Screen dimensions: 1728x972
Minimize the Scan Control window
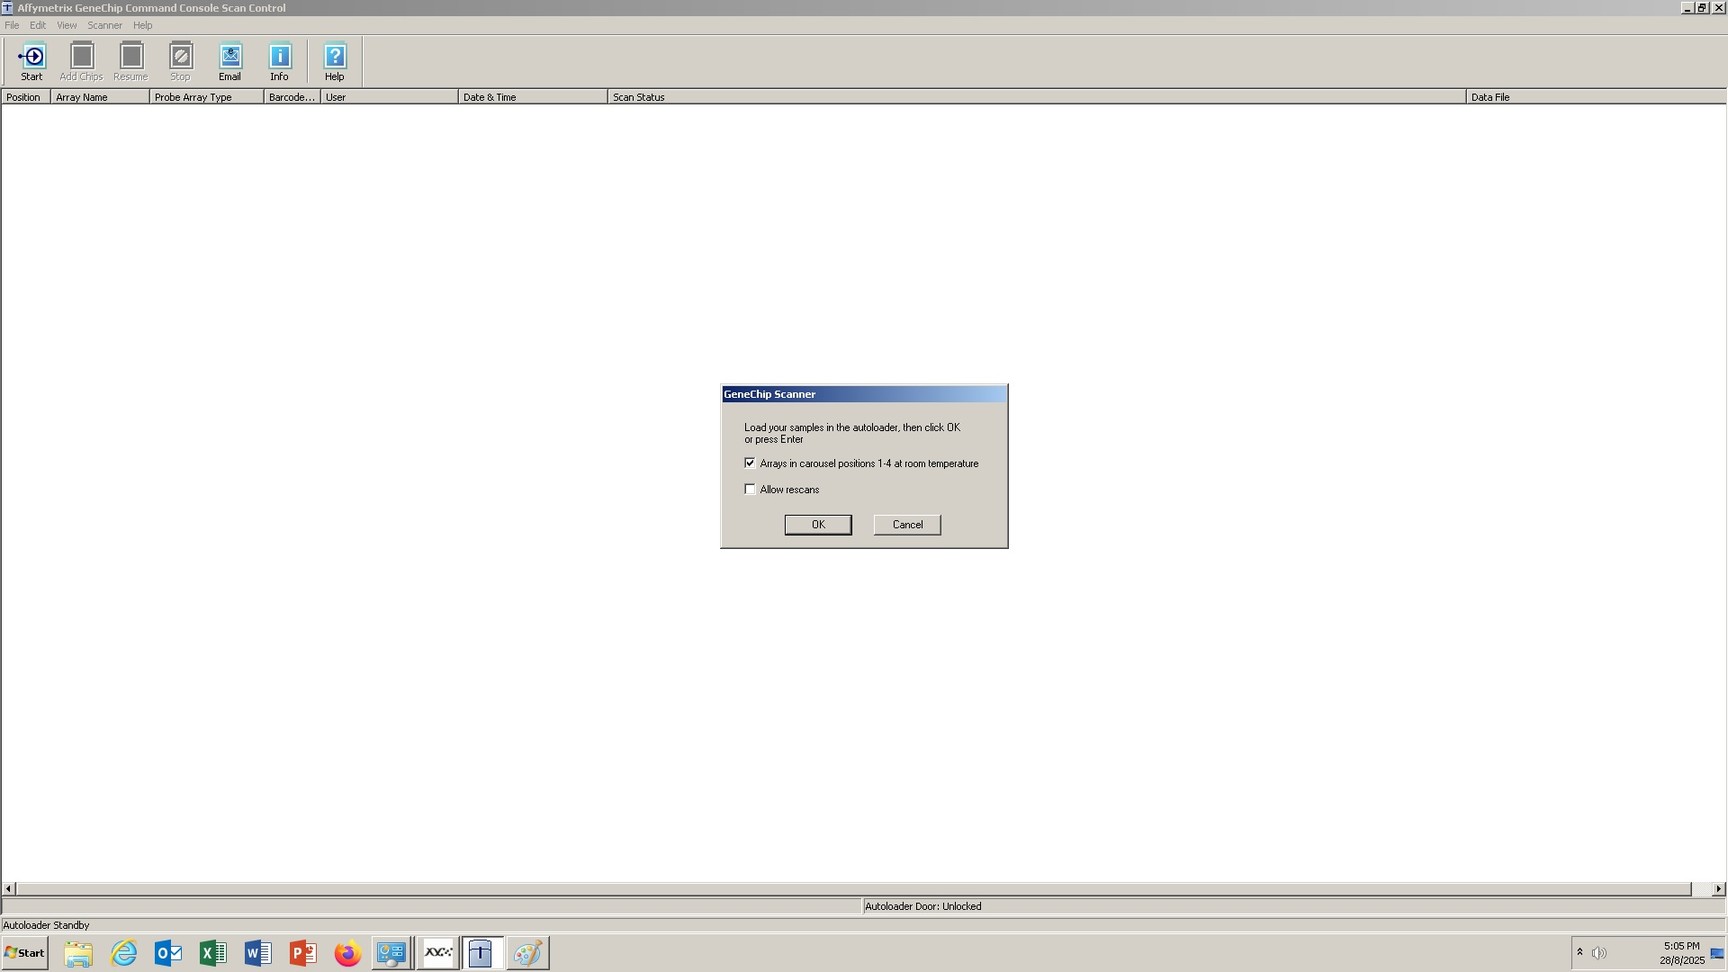pos(1687,8)
